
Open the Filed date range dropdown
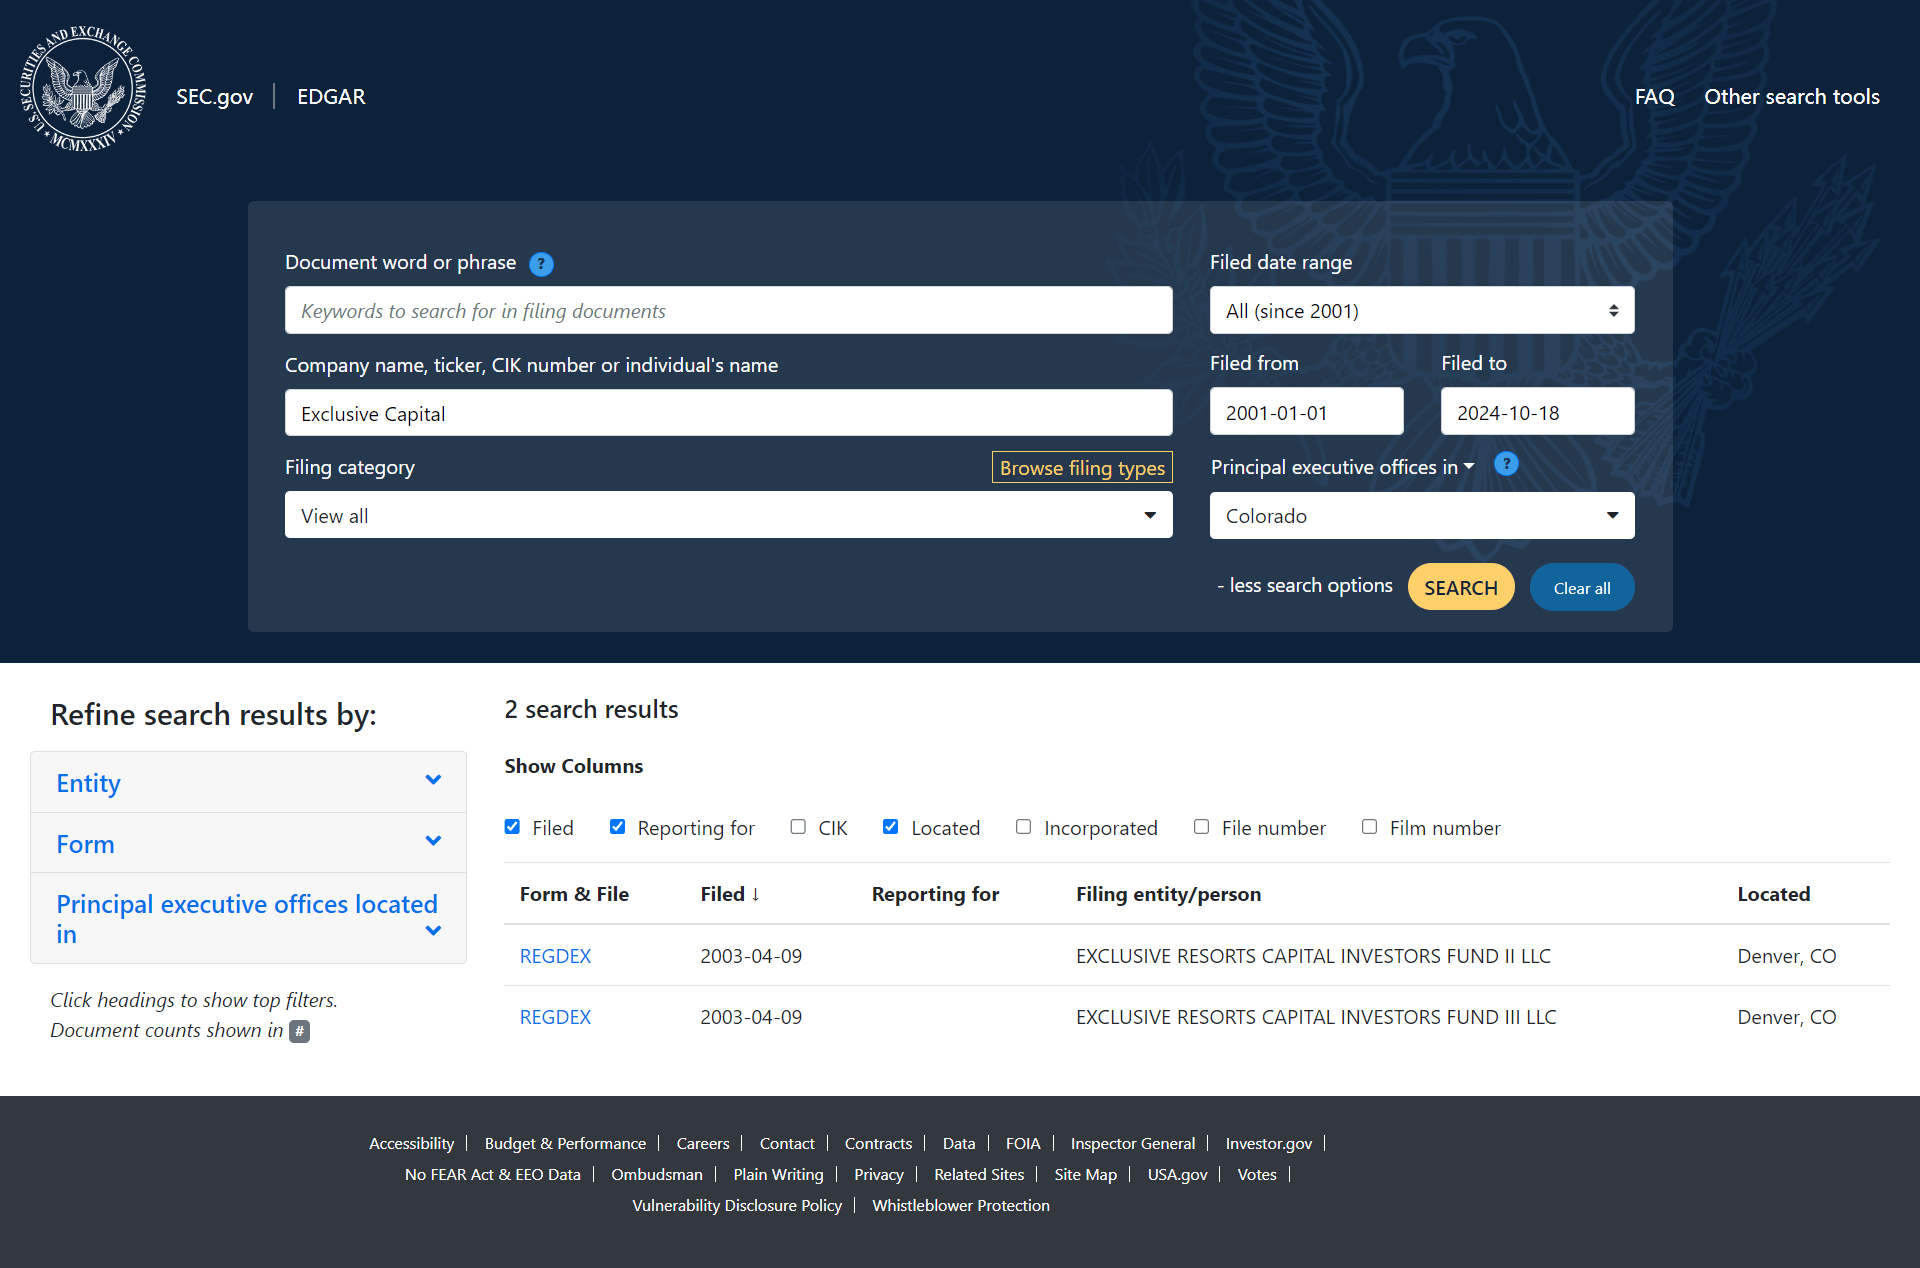pos(1422,311)
